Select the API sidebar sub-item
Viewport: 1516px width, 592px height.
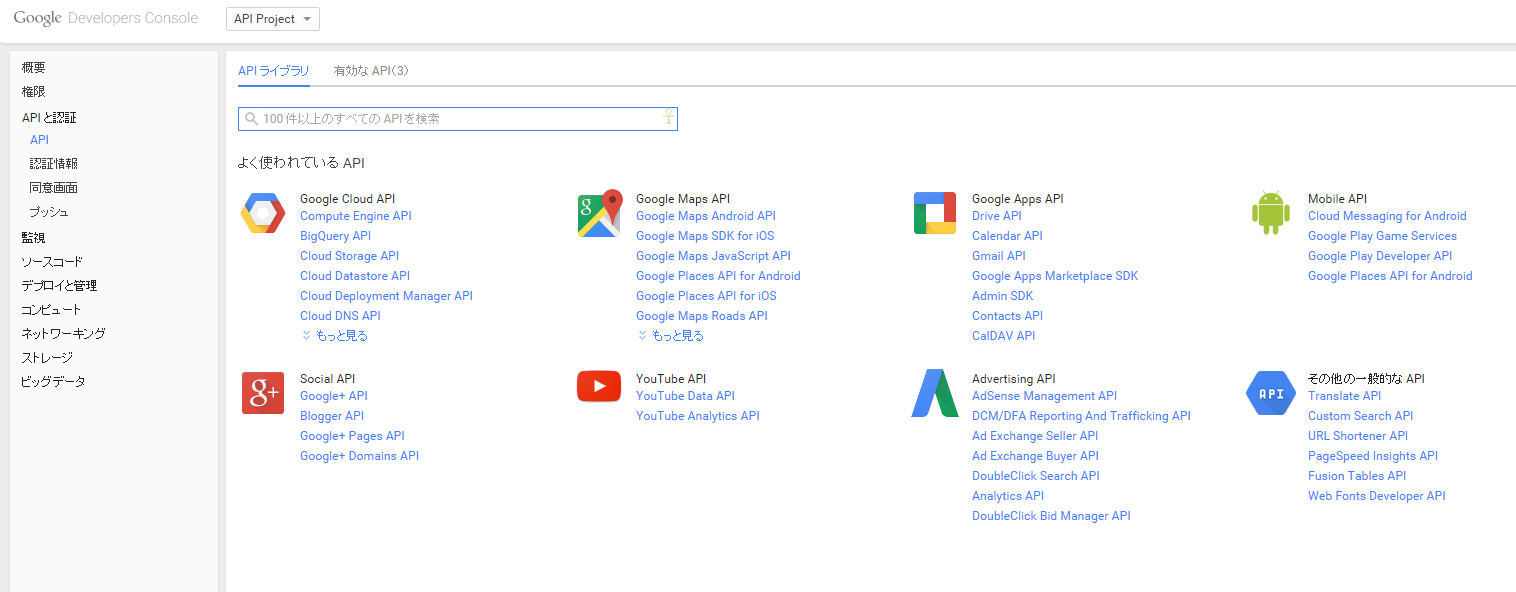pyautogui.click(x=39, y=140)
